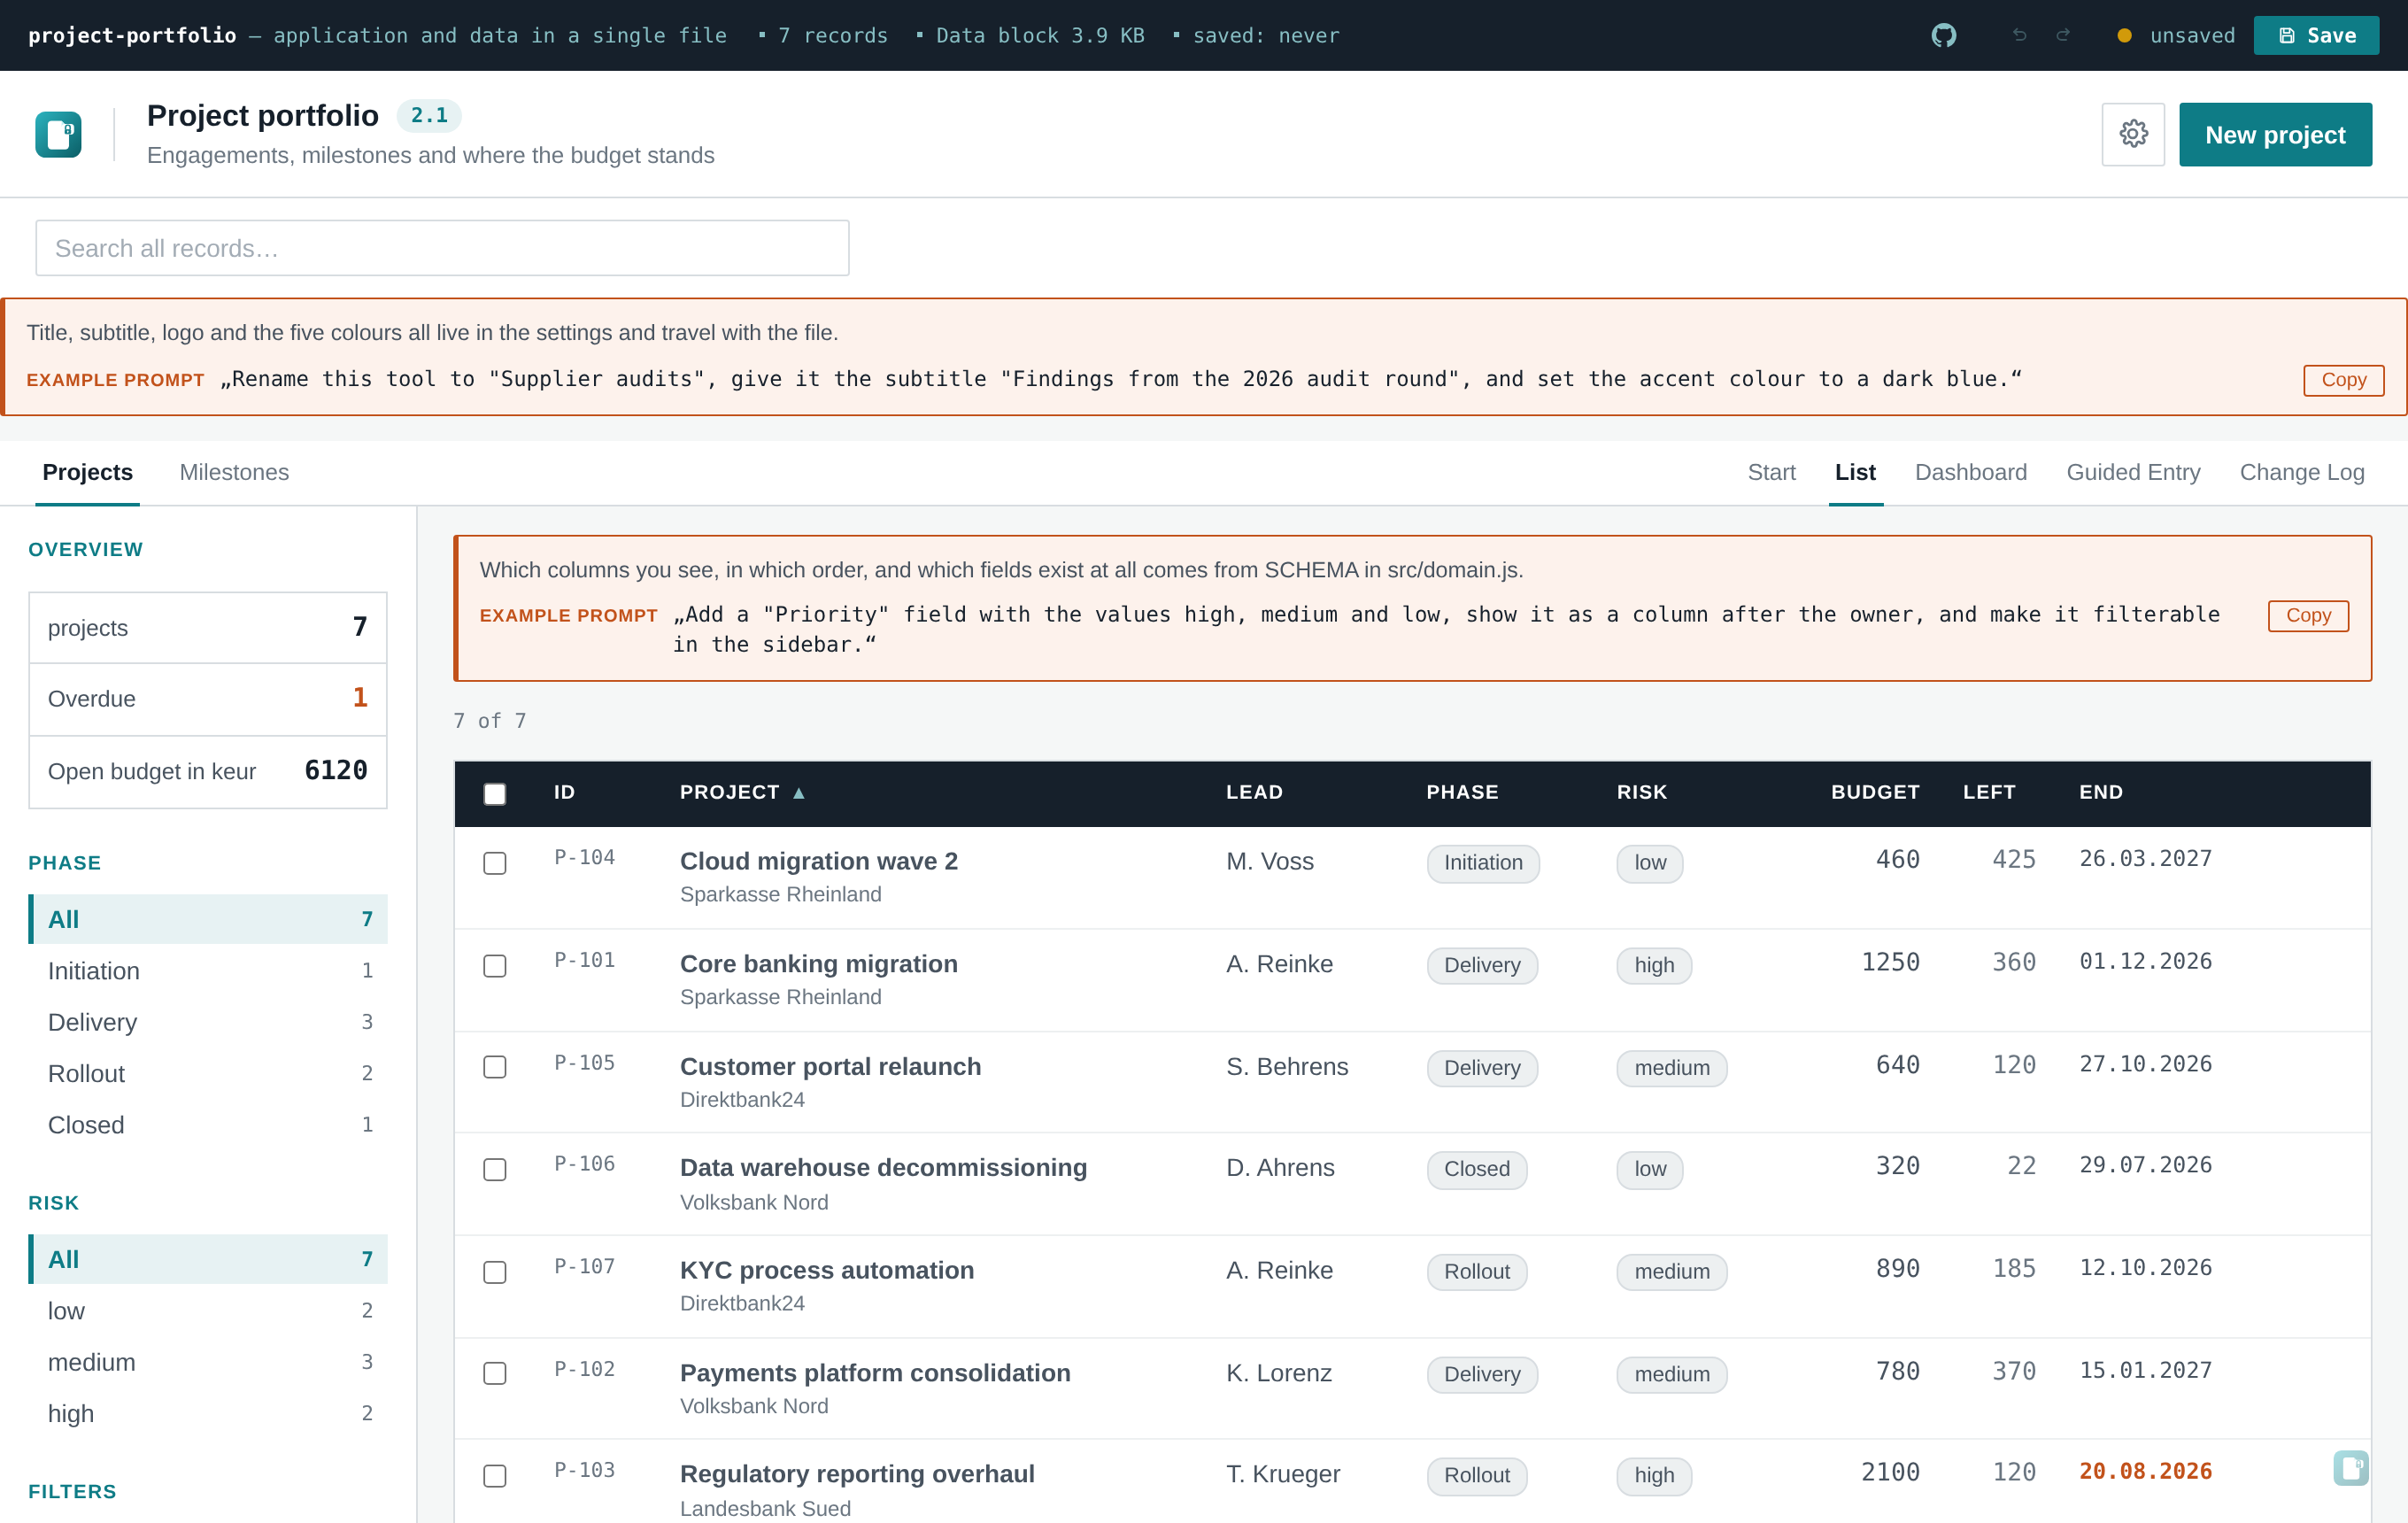Click the floating file icon at bottom right
The width and height of the screenshot is (2408, 1523).
click(2351, 1468)
